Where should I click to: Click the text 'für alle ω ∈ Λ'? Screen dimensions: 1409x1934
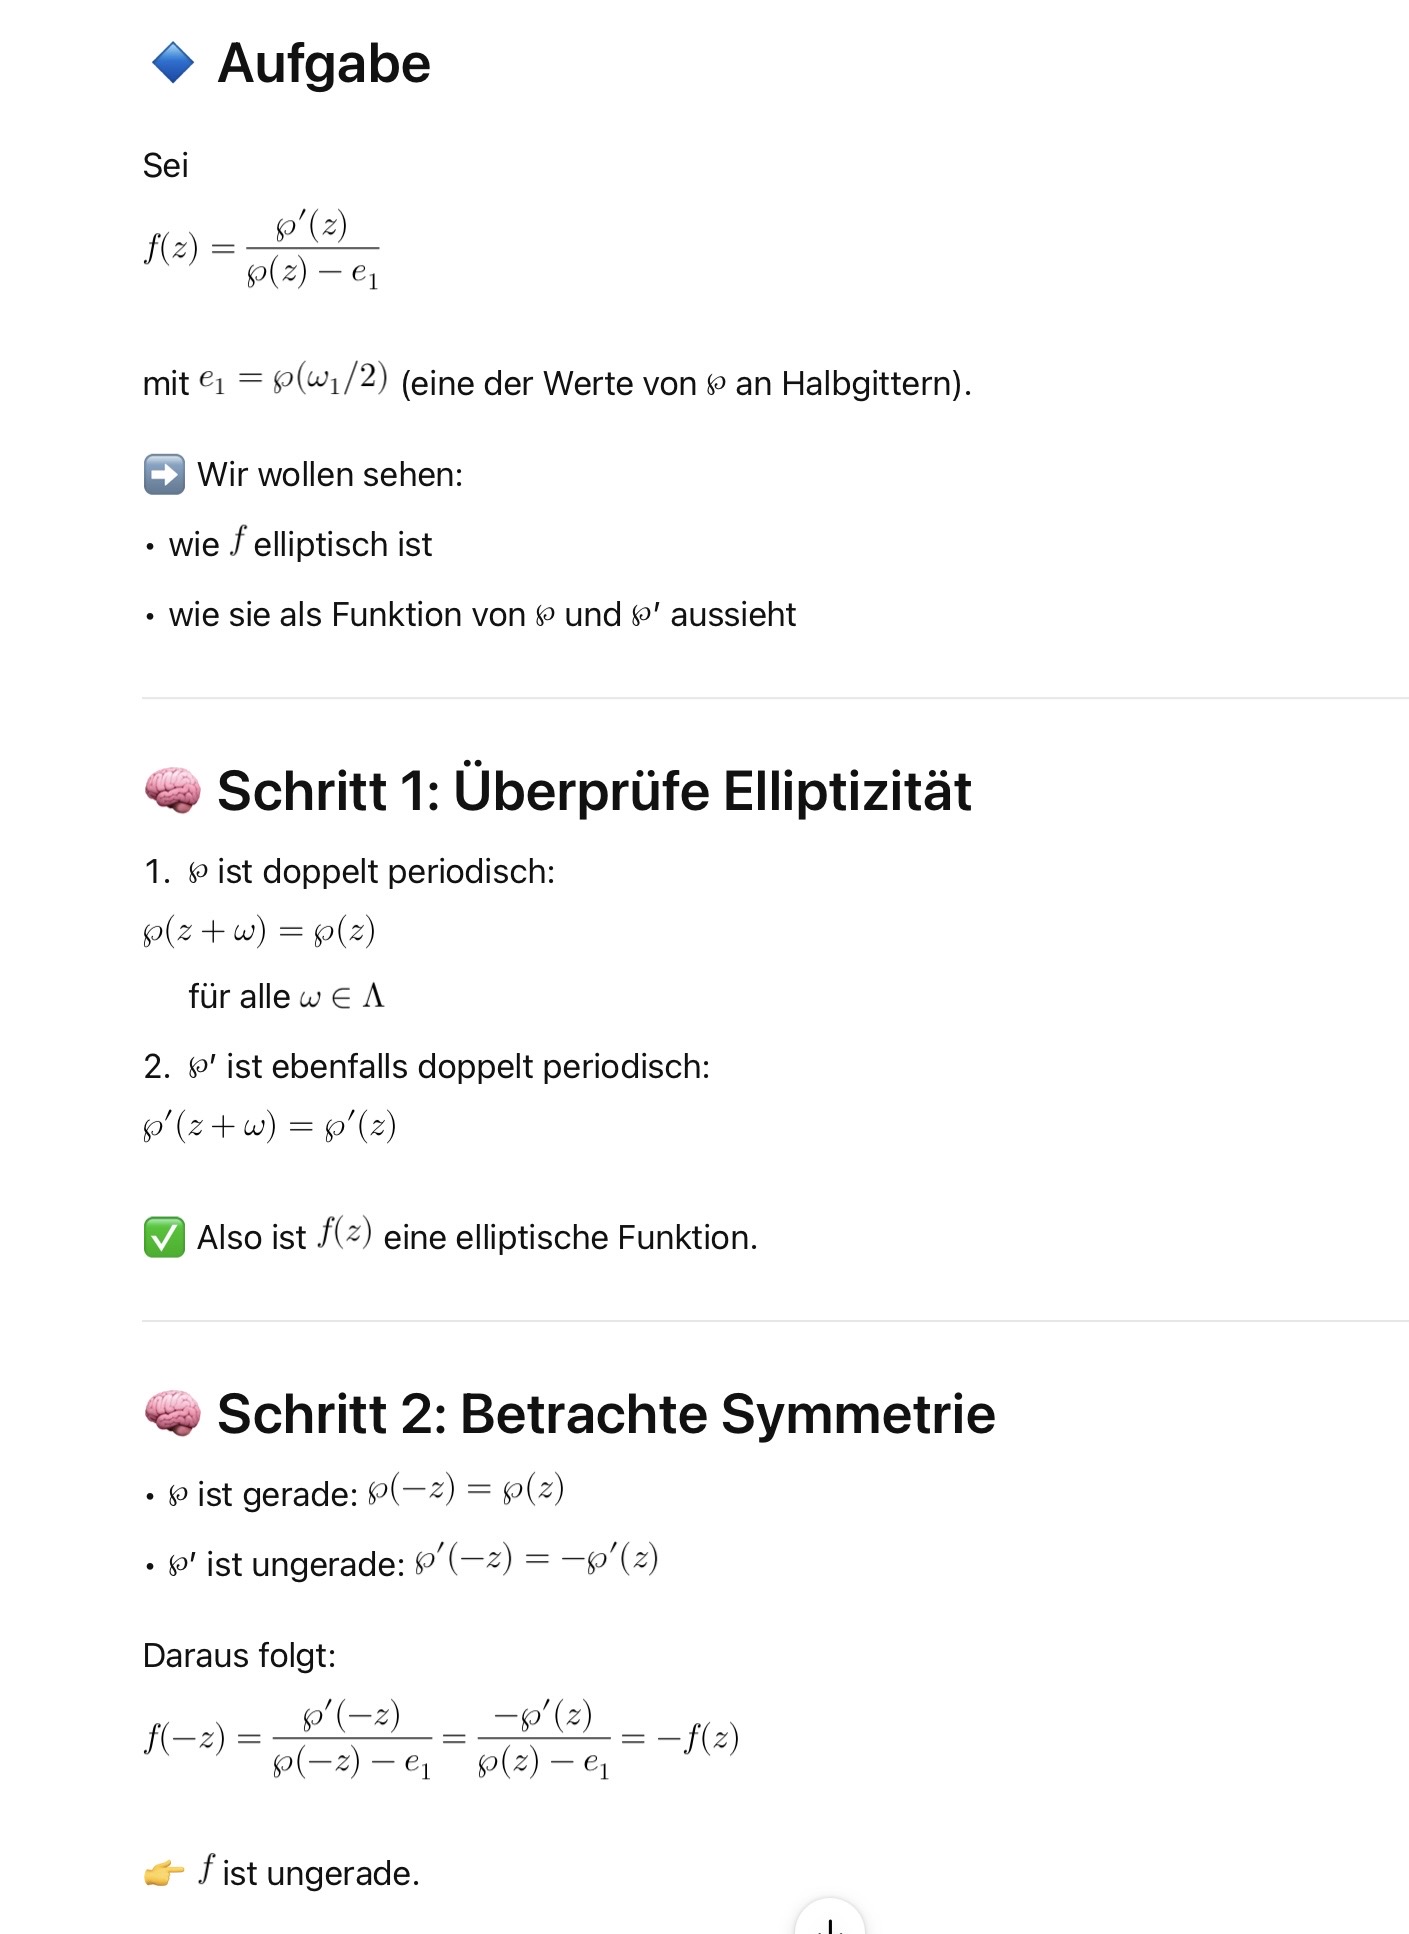click(286, 997)
